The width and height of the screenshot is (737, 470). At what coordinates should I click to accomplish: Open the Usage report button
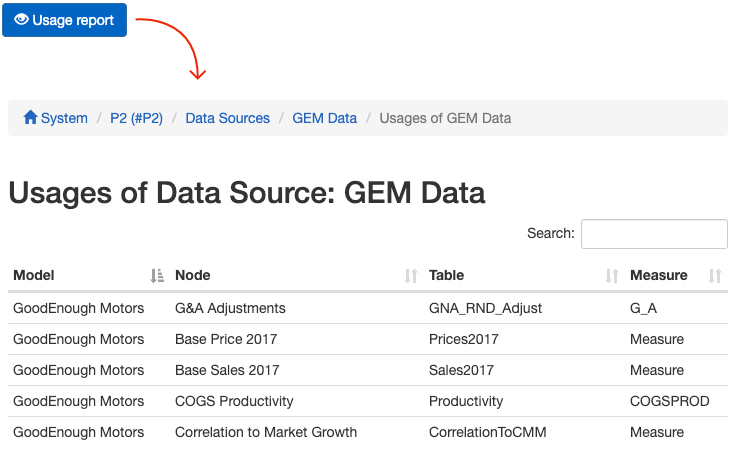pyautogui.click(x=65, y=20)
